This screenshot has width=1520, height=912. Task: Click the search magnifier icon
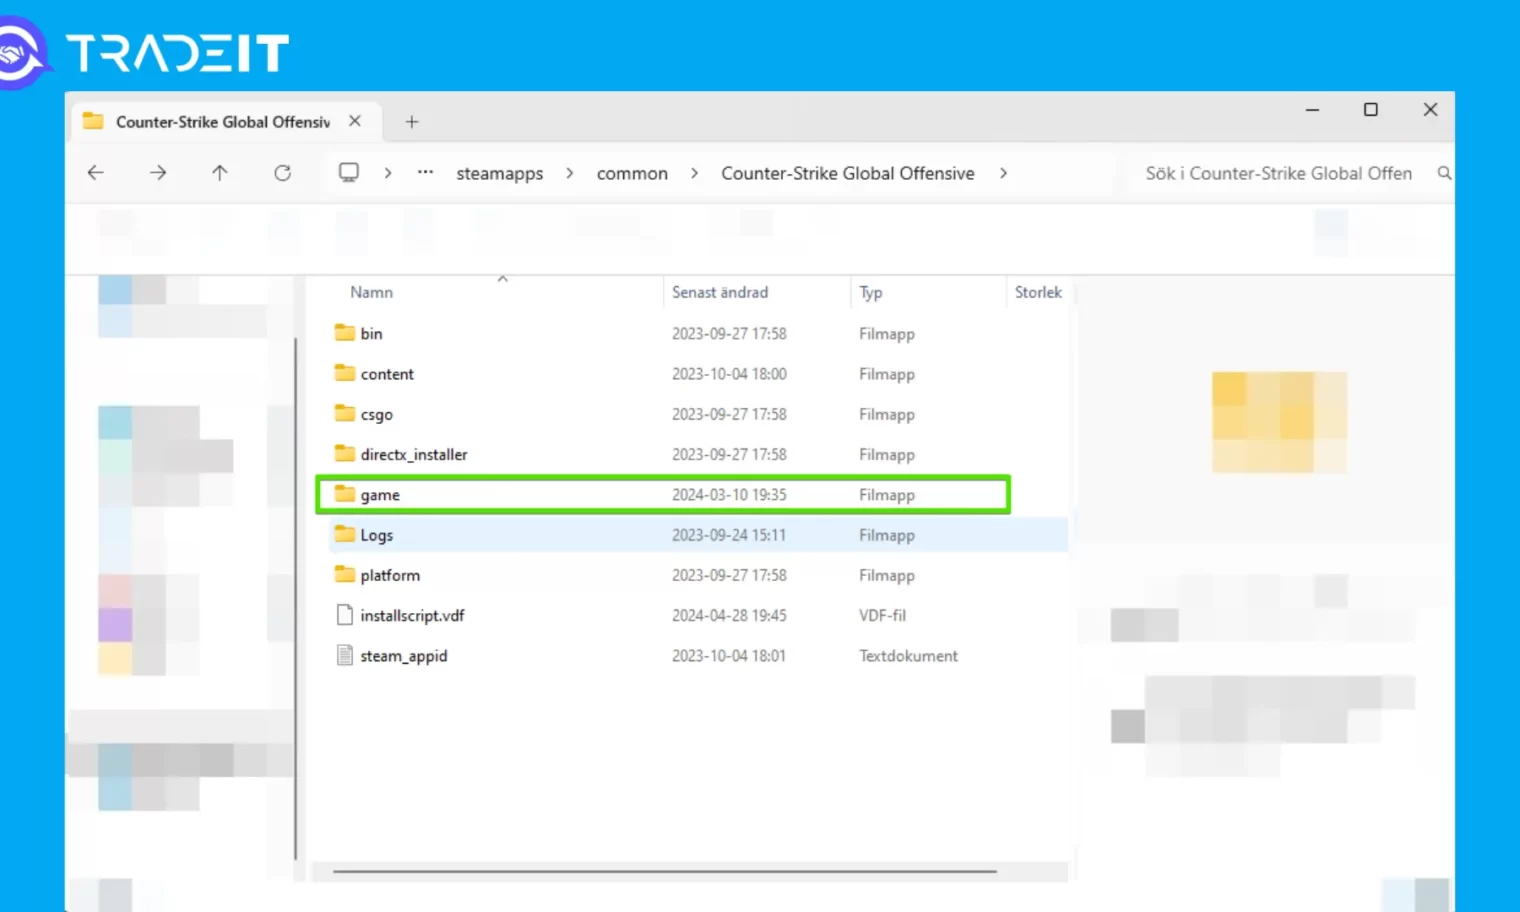click(1444, 173)
